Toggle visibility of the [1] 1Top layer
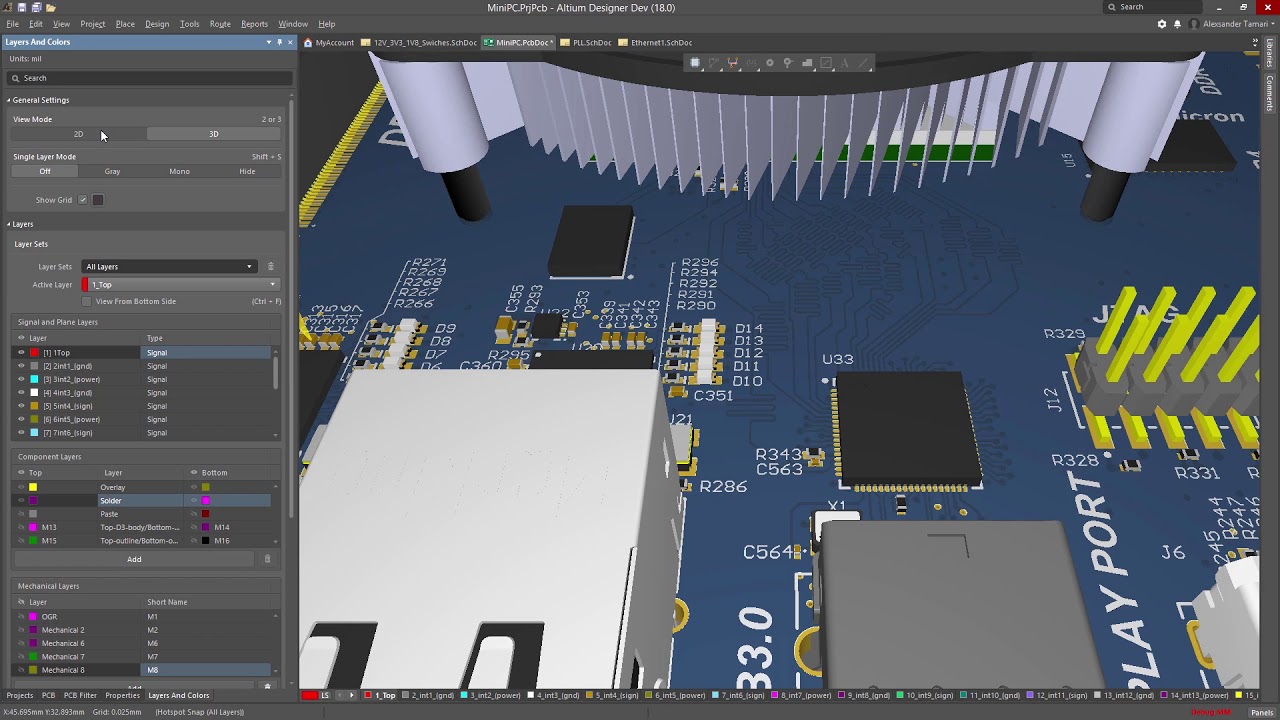The width and height of the screenshot is (1280, 720). coord(21,353)
